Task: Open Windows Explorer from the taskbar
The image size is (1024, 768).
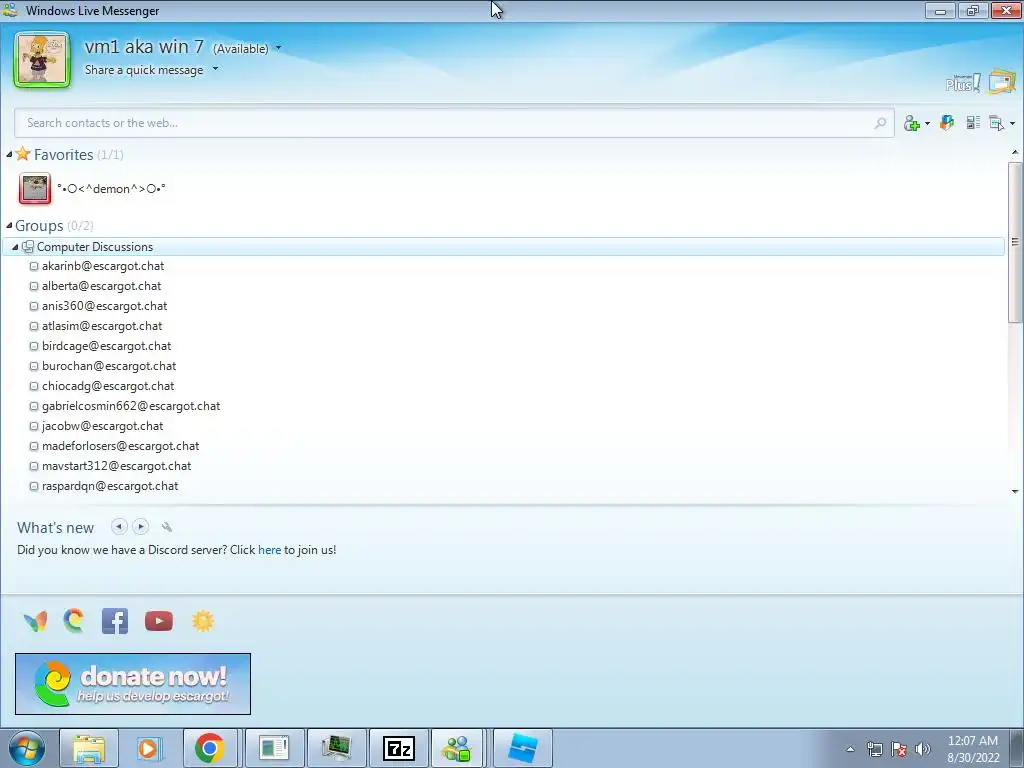Action: point(89,748)
